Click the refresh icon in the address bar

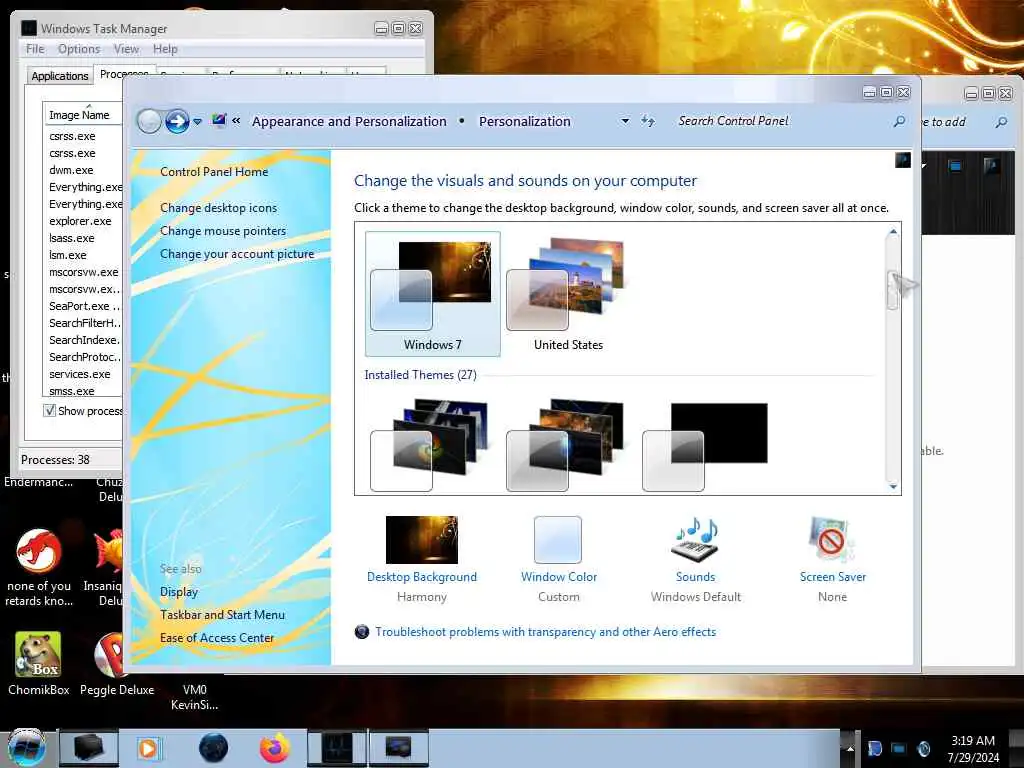coord(648,121)
